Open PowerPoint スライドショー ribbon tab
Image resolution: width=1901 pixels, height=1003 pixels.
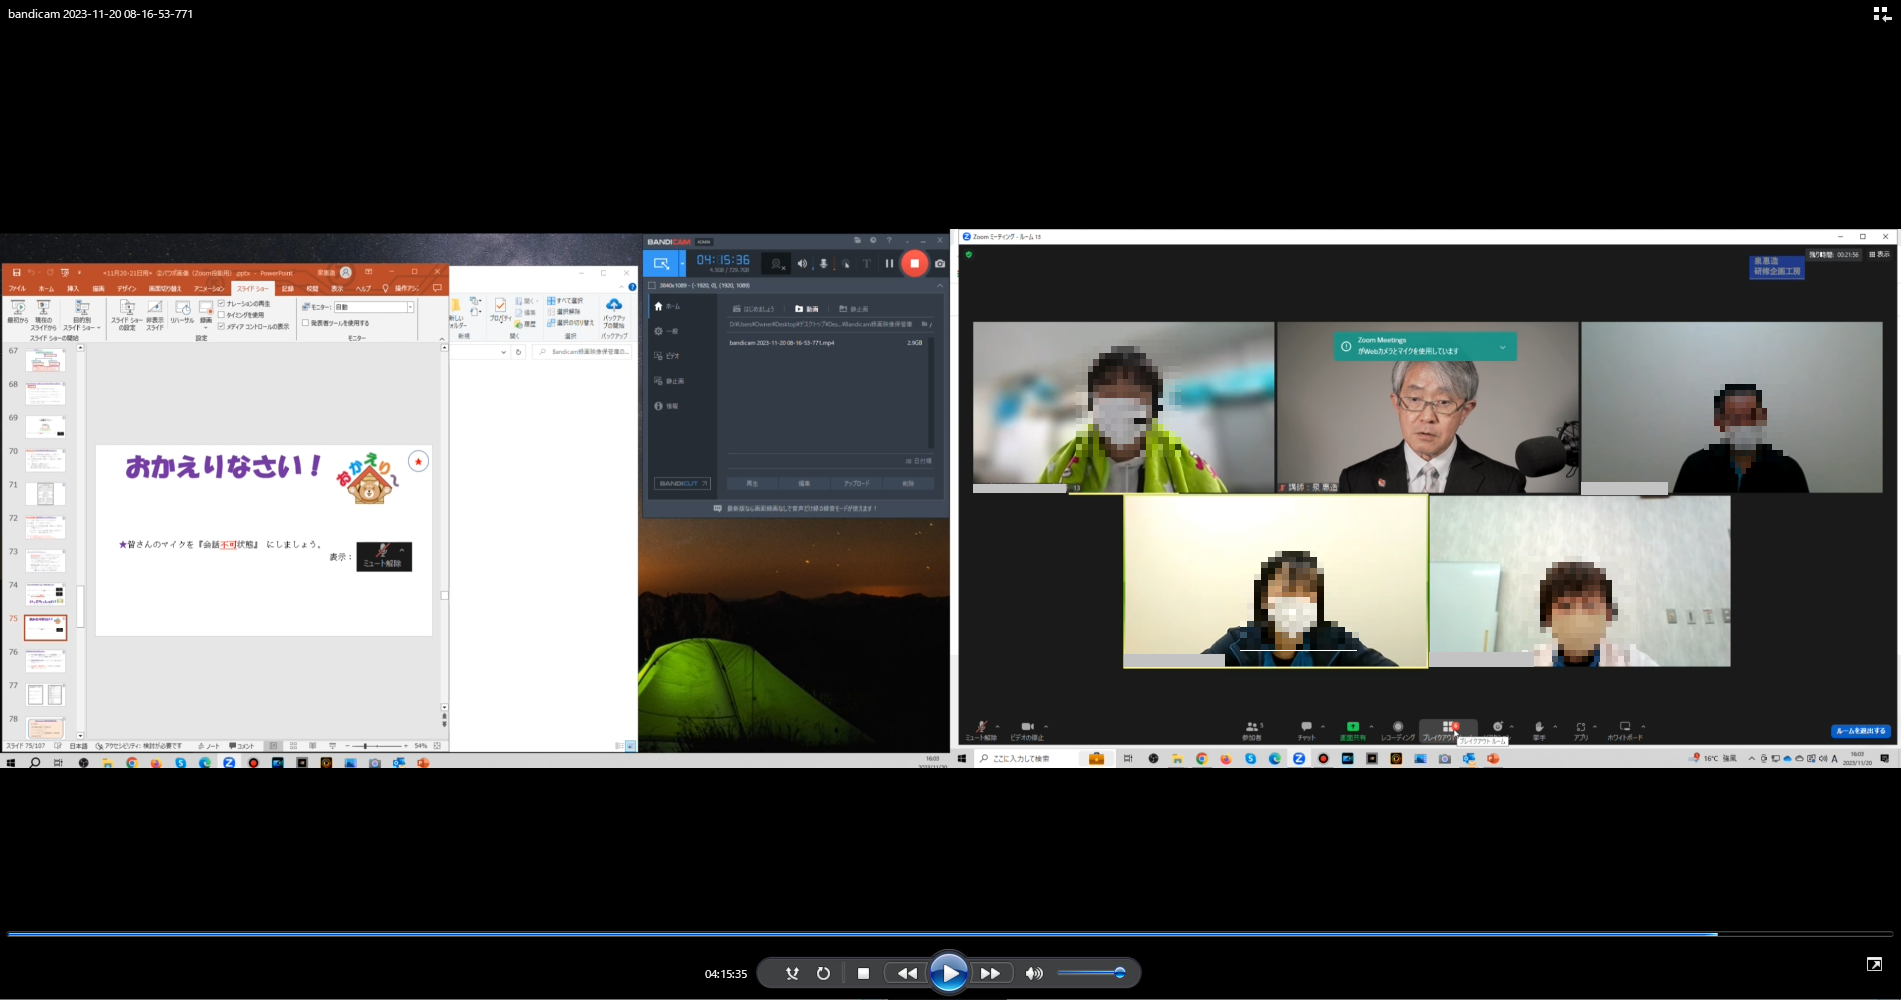(x=251, y=288)
